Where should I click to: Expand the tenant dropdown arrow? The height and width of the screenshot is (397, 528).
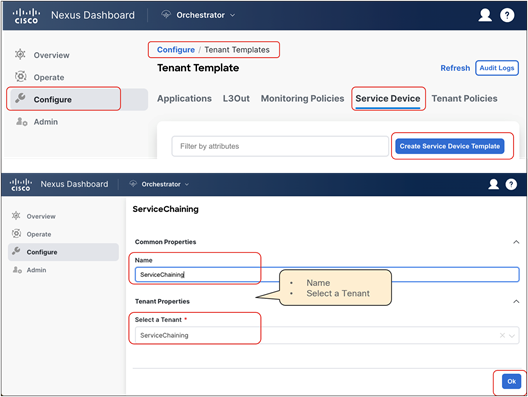point(512,336)
